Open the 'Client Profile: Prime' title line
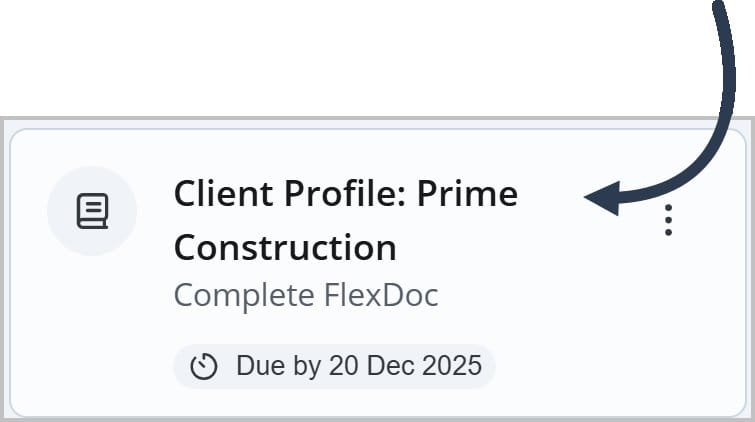The image size is (755, 422). pyautogui.click(x=346, y=194)
